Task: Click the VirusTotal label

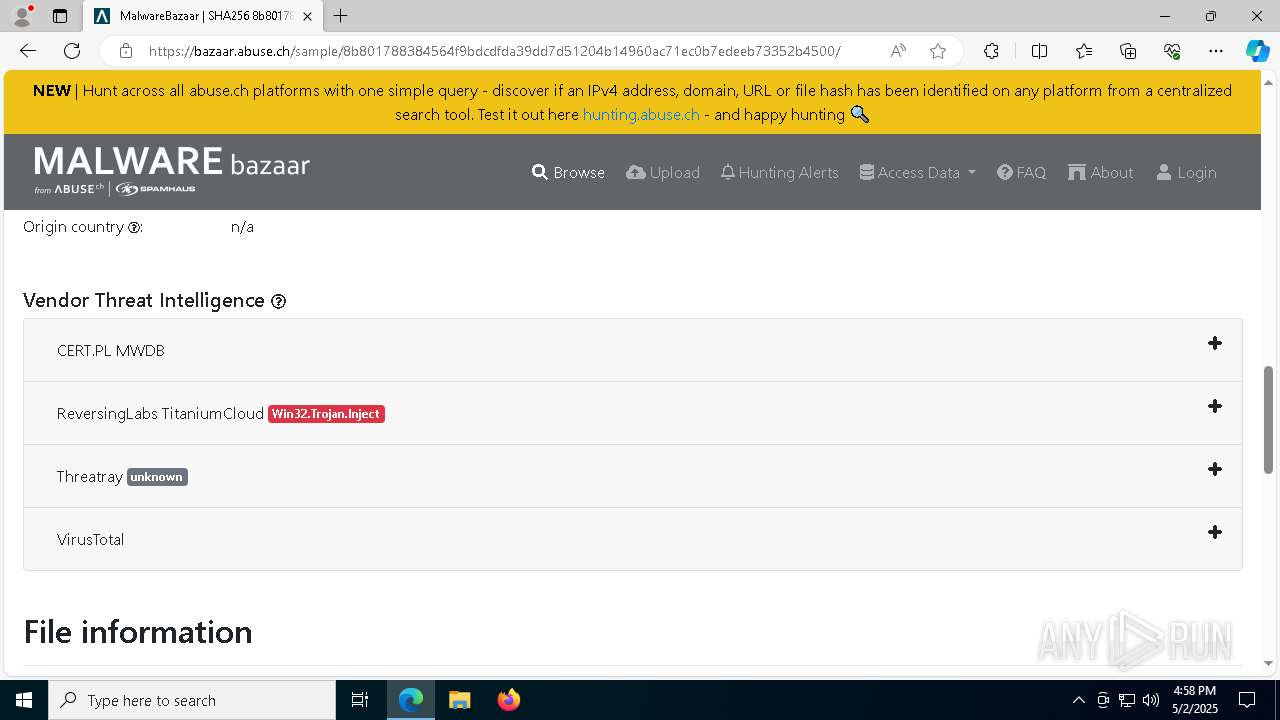Action: 91,539
